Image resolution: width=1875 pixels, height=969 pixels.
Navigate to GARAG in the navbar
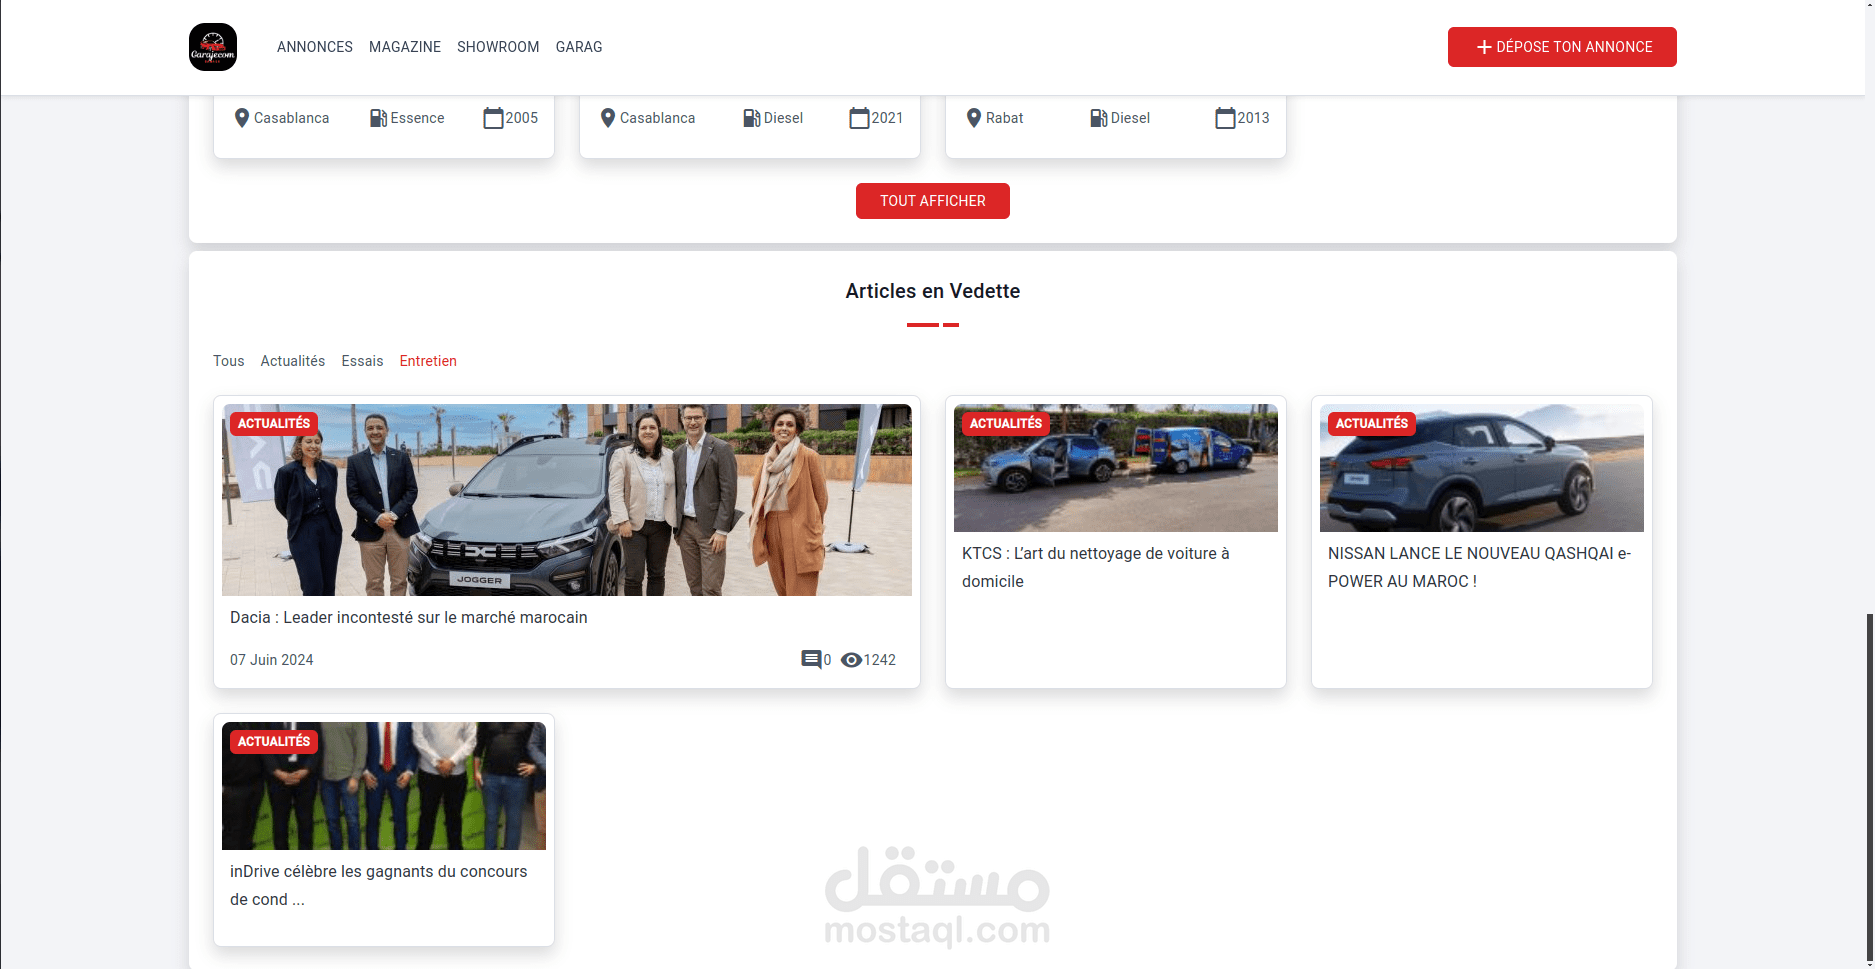click(579, 47)
